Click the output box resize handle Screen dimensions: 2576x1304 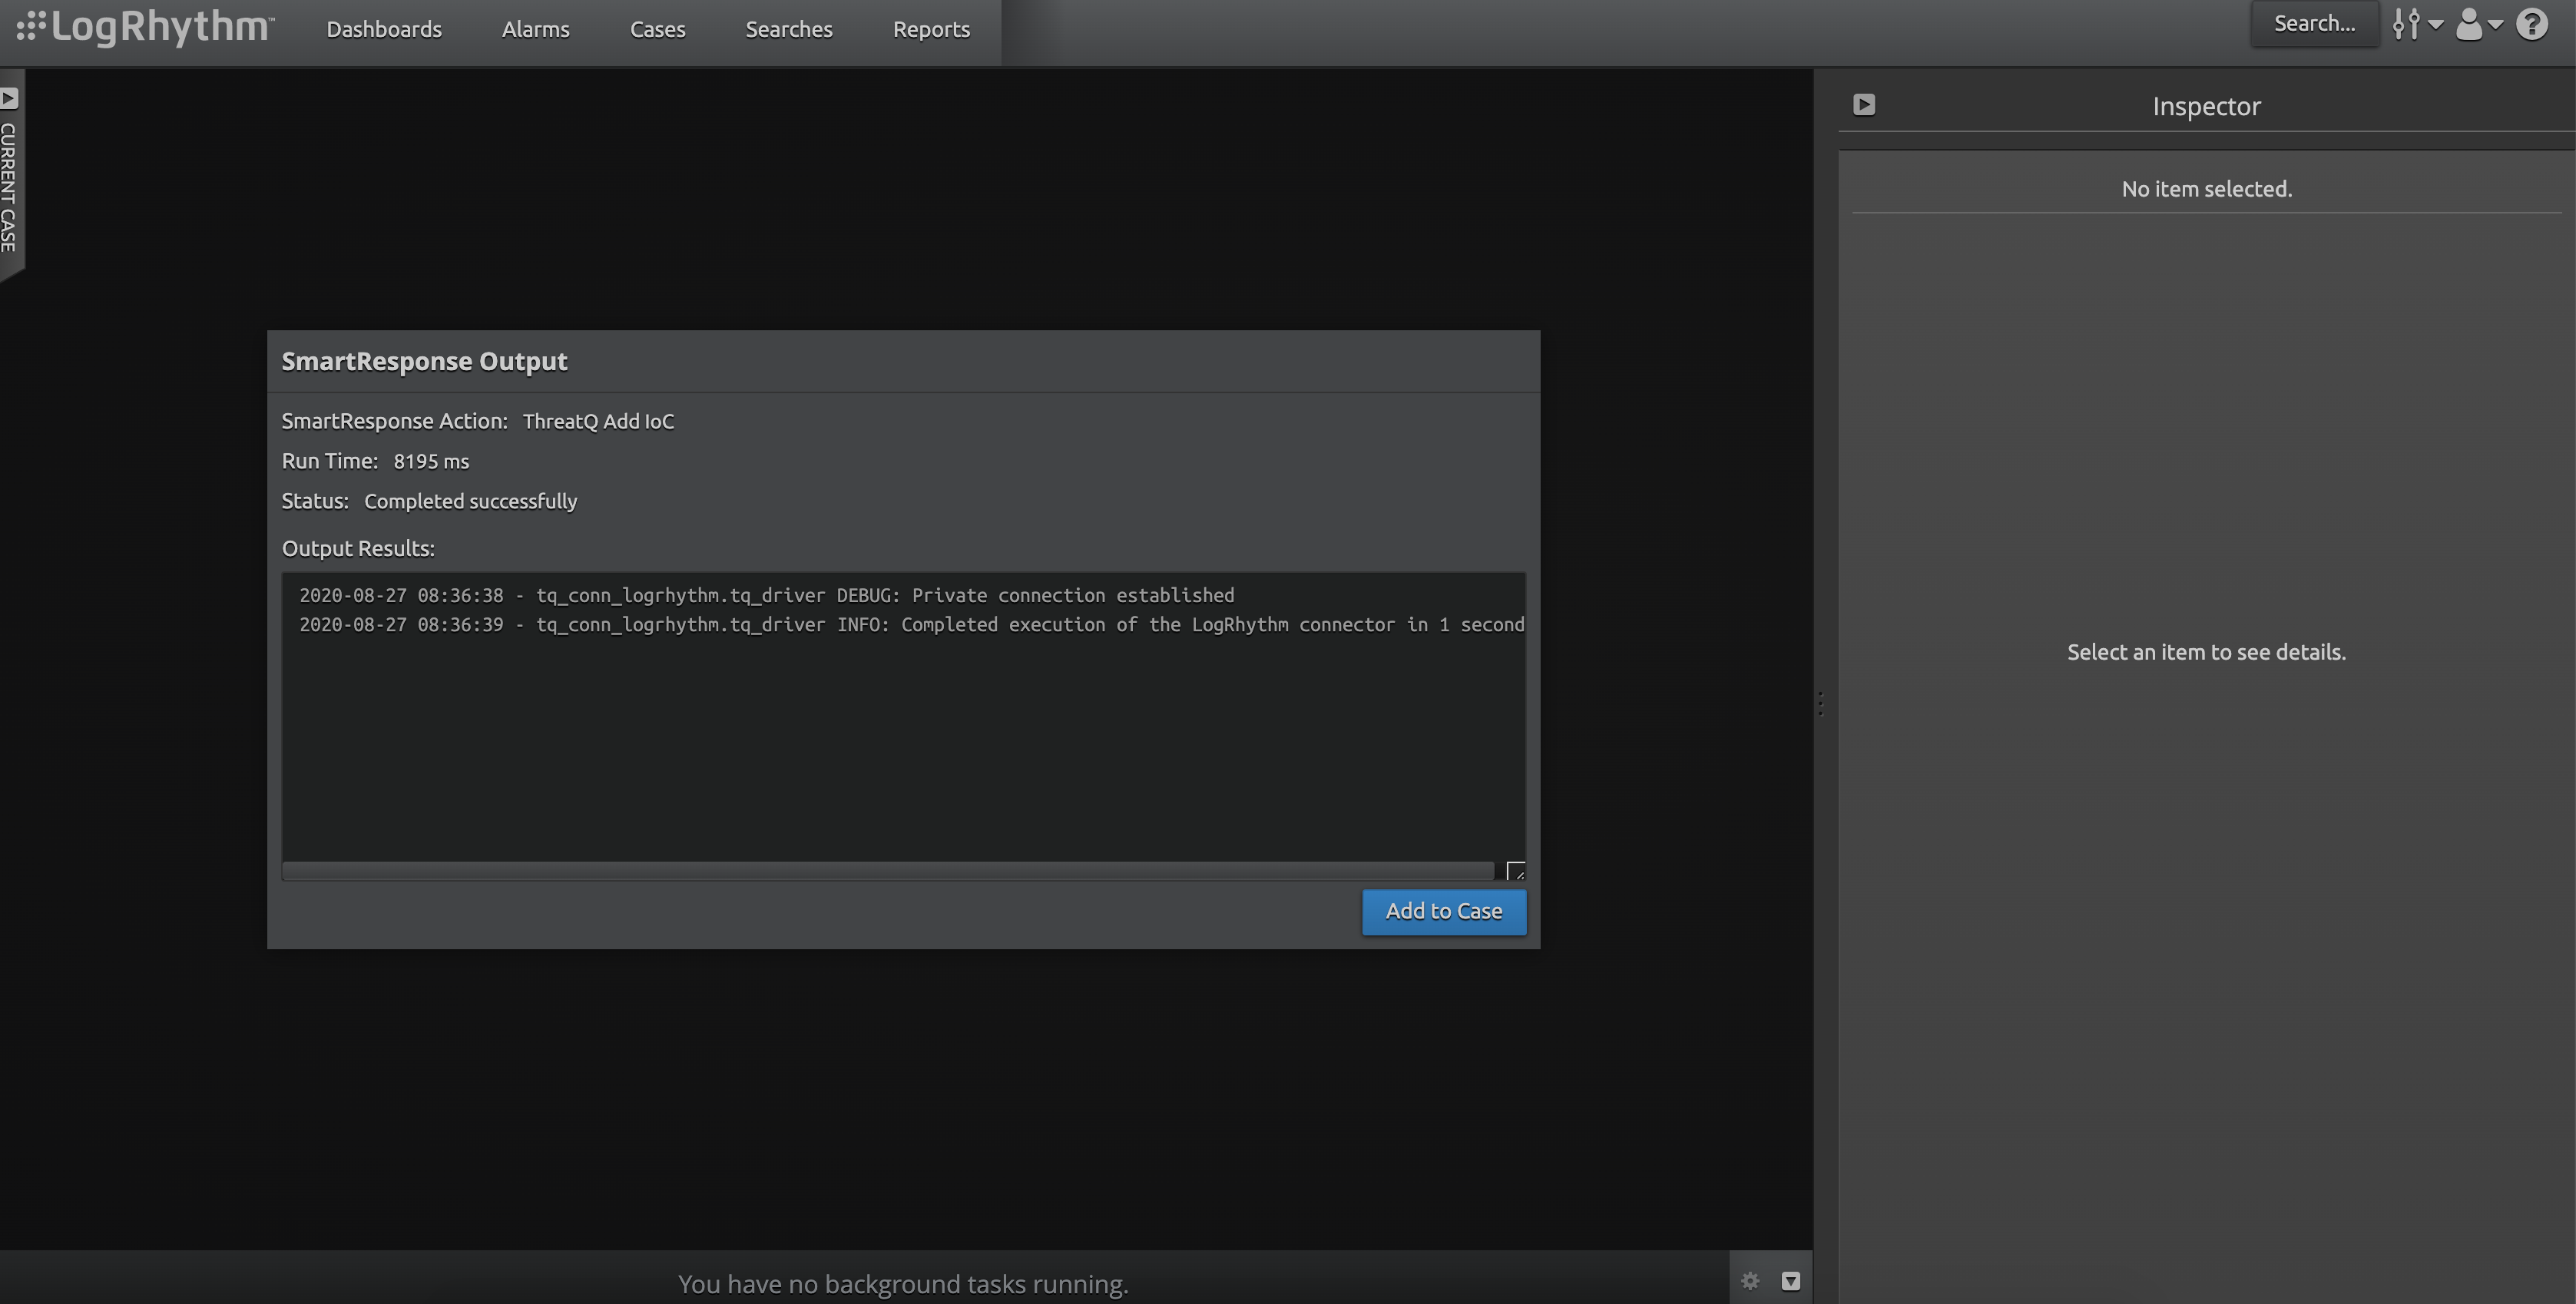coord(1515,870)
